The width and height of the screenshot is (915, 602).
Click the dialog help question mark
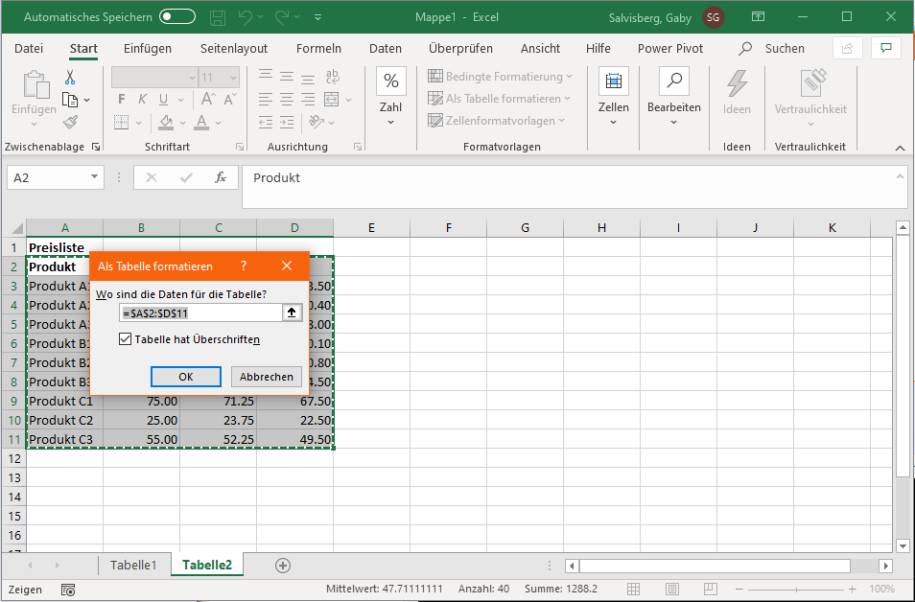pos(243,266)
